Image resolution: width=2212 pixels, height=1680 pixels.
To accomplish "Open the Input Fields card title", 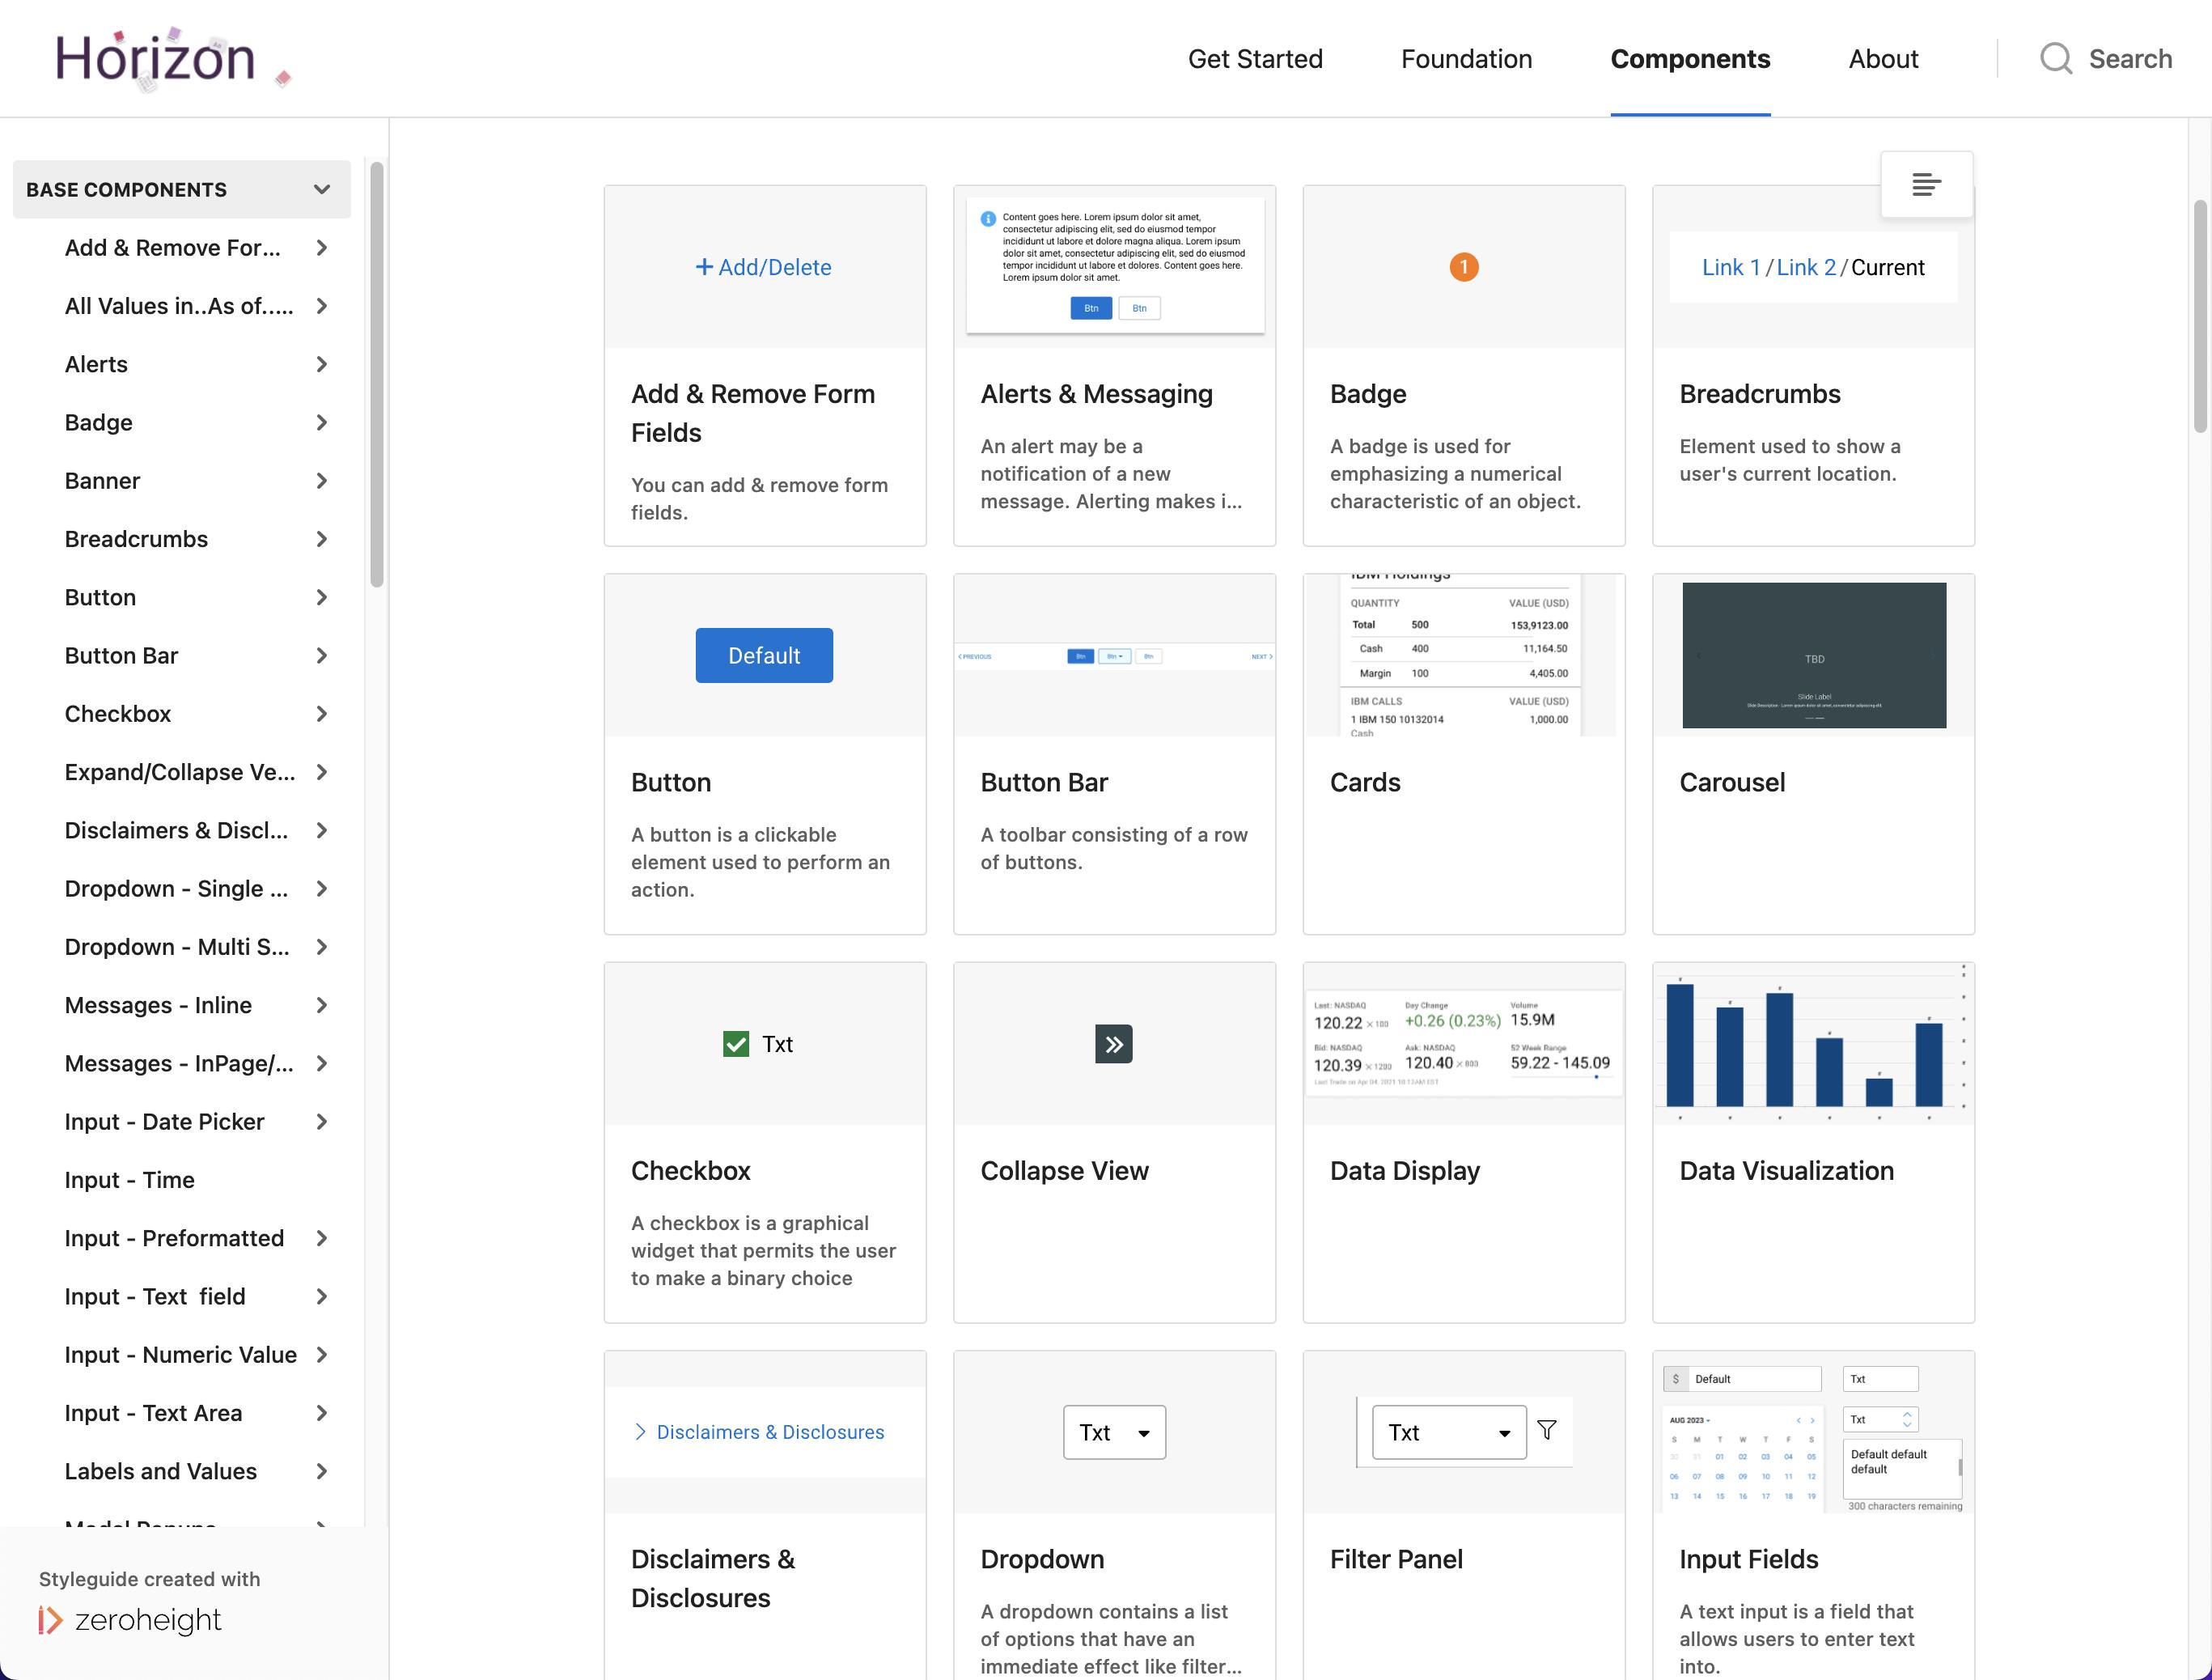I will [x=1748, y=1559].
